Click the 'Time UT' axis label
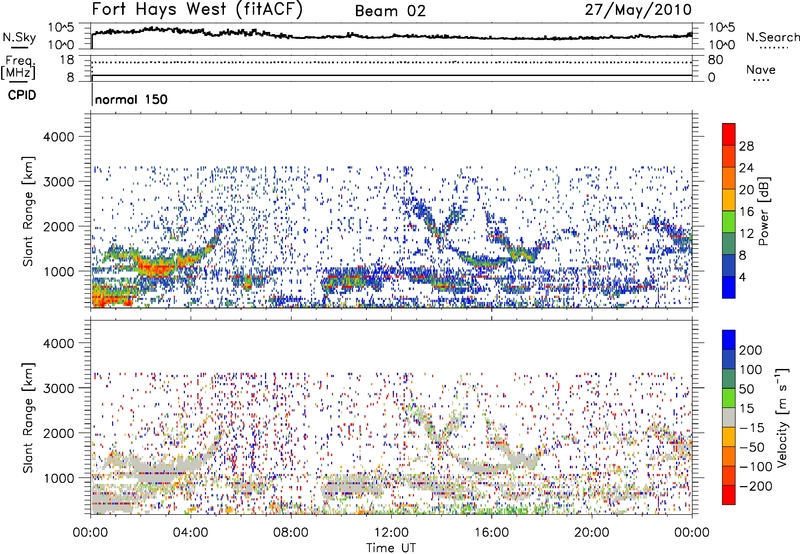The width and height of the screenshot is (800, 554). click(391, 548)
